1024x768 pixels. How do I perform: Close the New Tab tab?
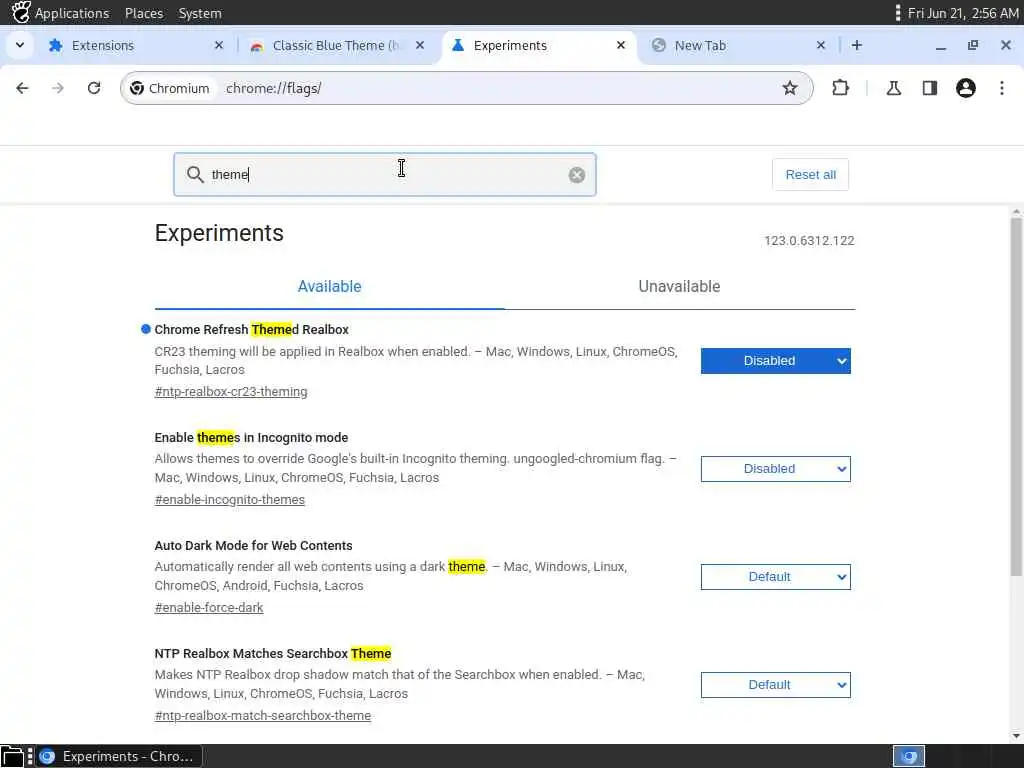pyautogui.click(x=821, y=45)
